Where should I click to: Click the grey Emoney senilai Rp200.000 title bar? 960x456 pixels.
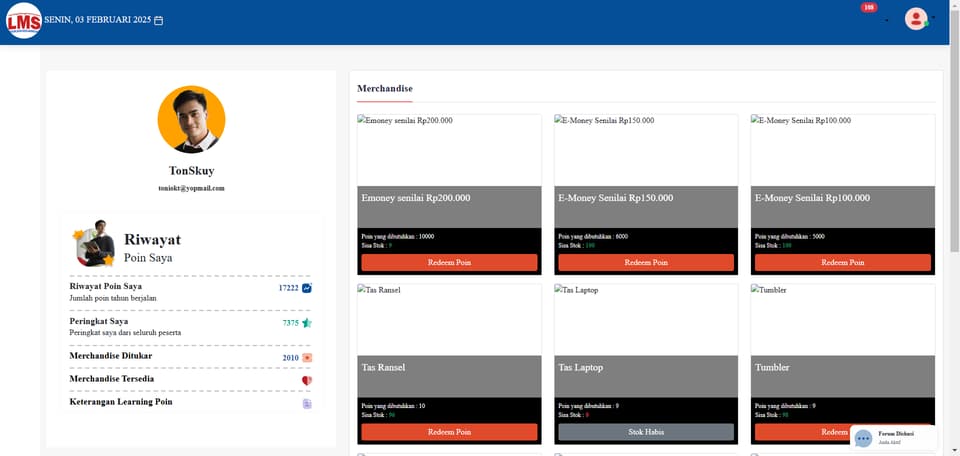tap(449, 207)
